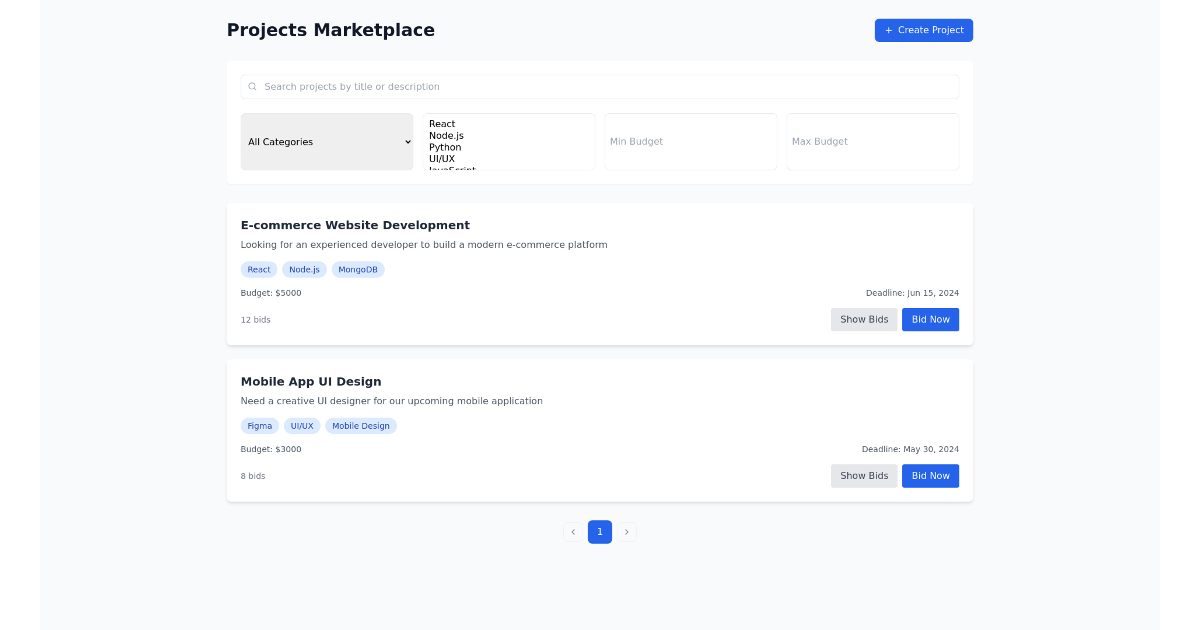
Task: Click the search projects input field
Action: [600, 86]
